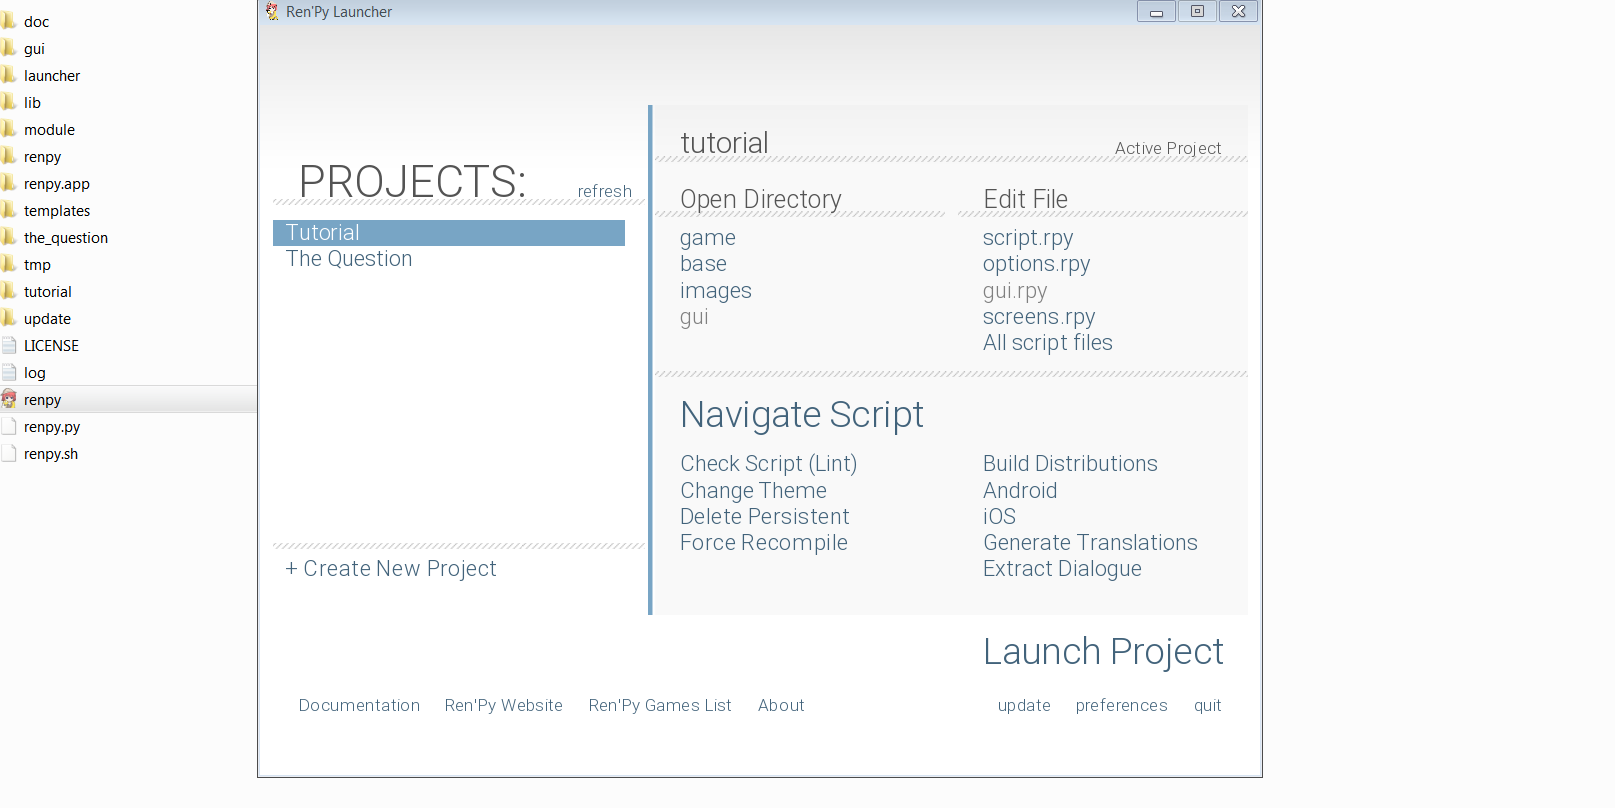This screenshot has height=808, width=1615.
Task: Click the tutorial folder icon
Action: click(9, 291)
